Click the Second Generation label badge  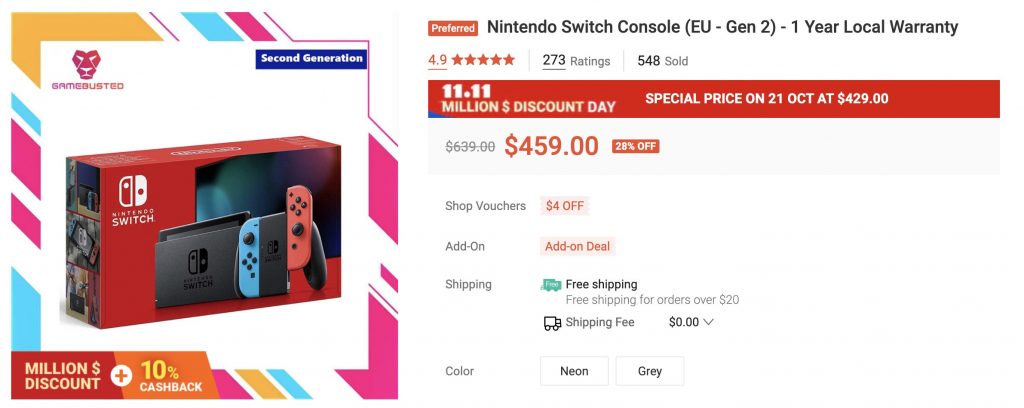pyautogui.click(x=311, y=59)
